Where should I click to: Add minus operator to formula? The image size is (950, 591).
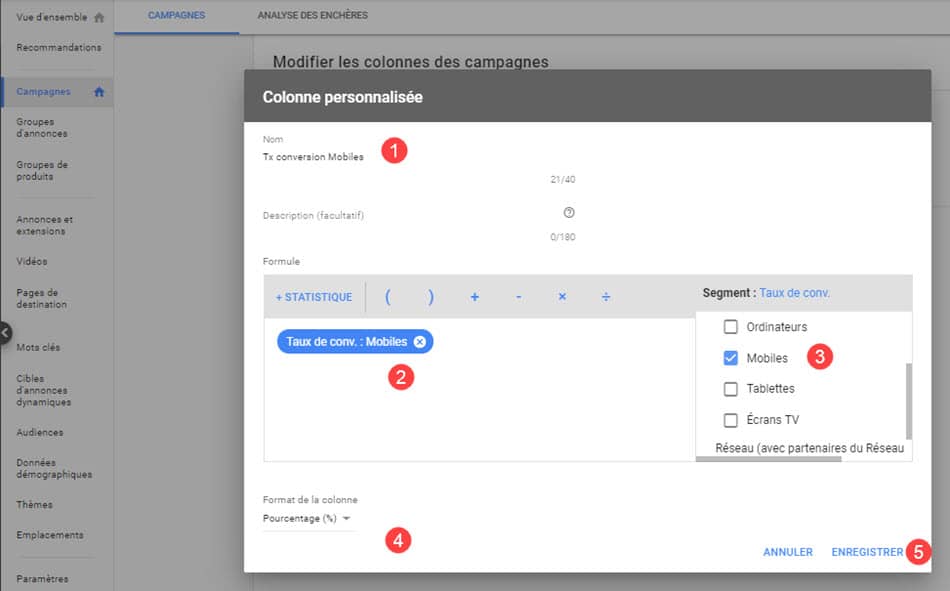tap(519, 297)
